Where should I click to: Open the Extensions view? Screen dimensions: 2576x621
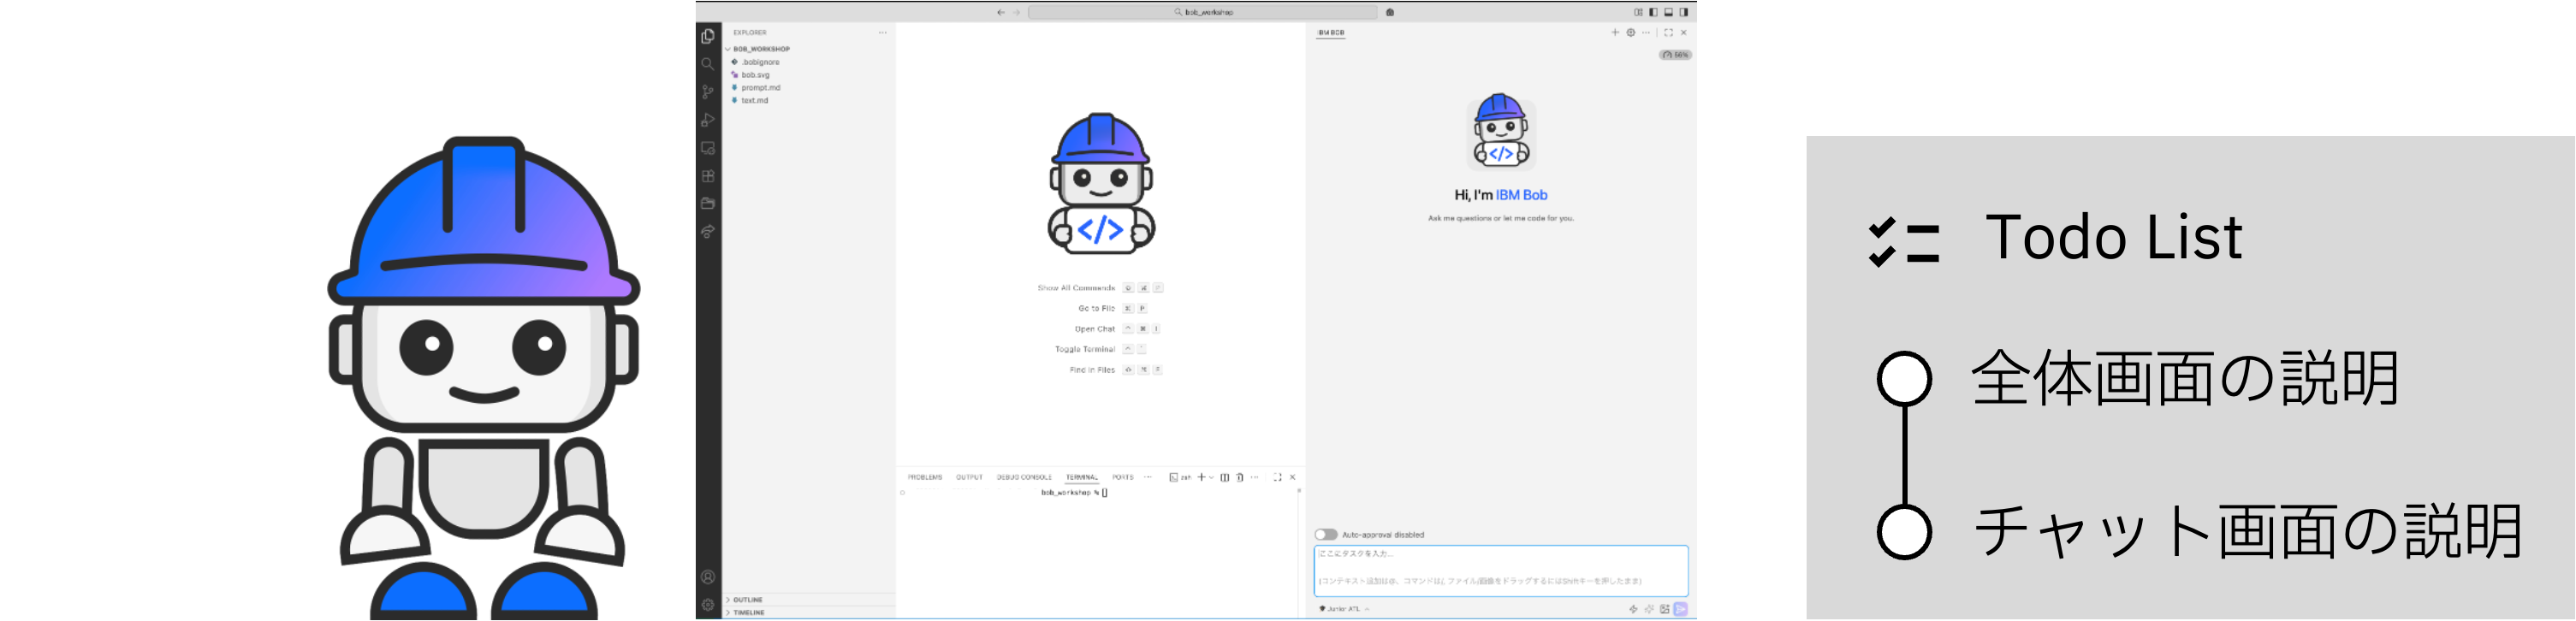tap(708, 176)
